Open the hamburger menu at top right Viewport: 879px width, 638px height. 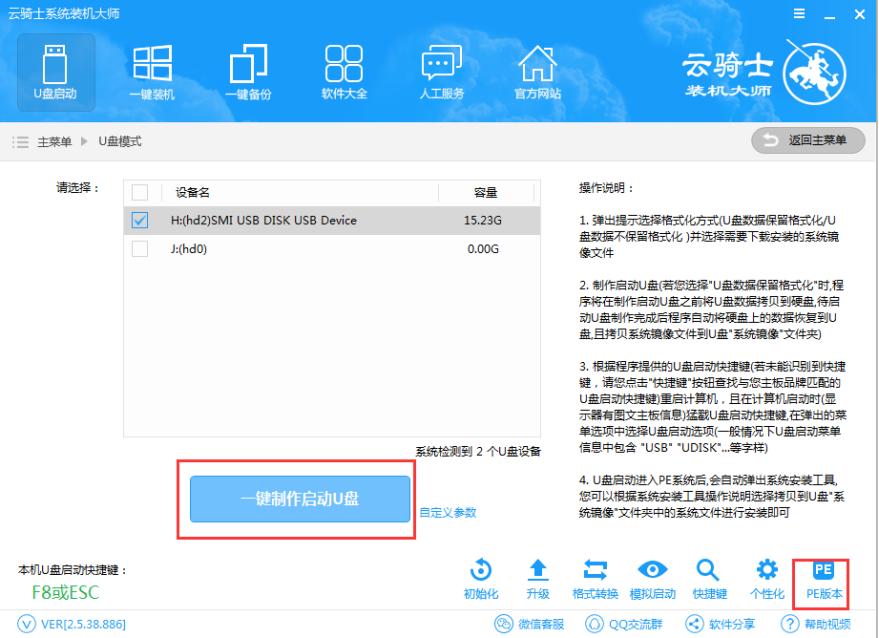[x=800, y=14]
